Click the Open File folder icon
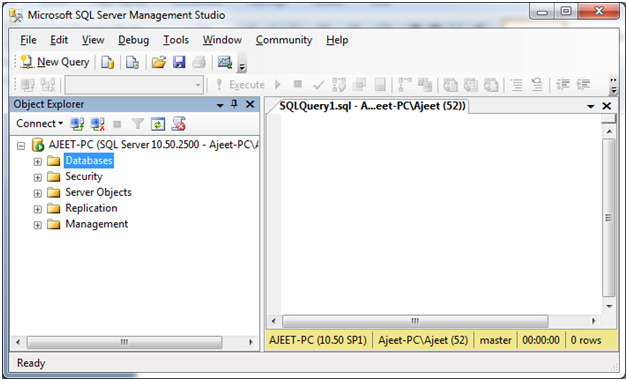Image resolution: width=628 pixels, height=381 pixels. pyautogui.click(x=159, y=62)
